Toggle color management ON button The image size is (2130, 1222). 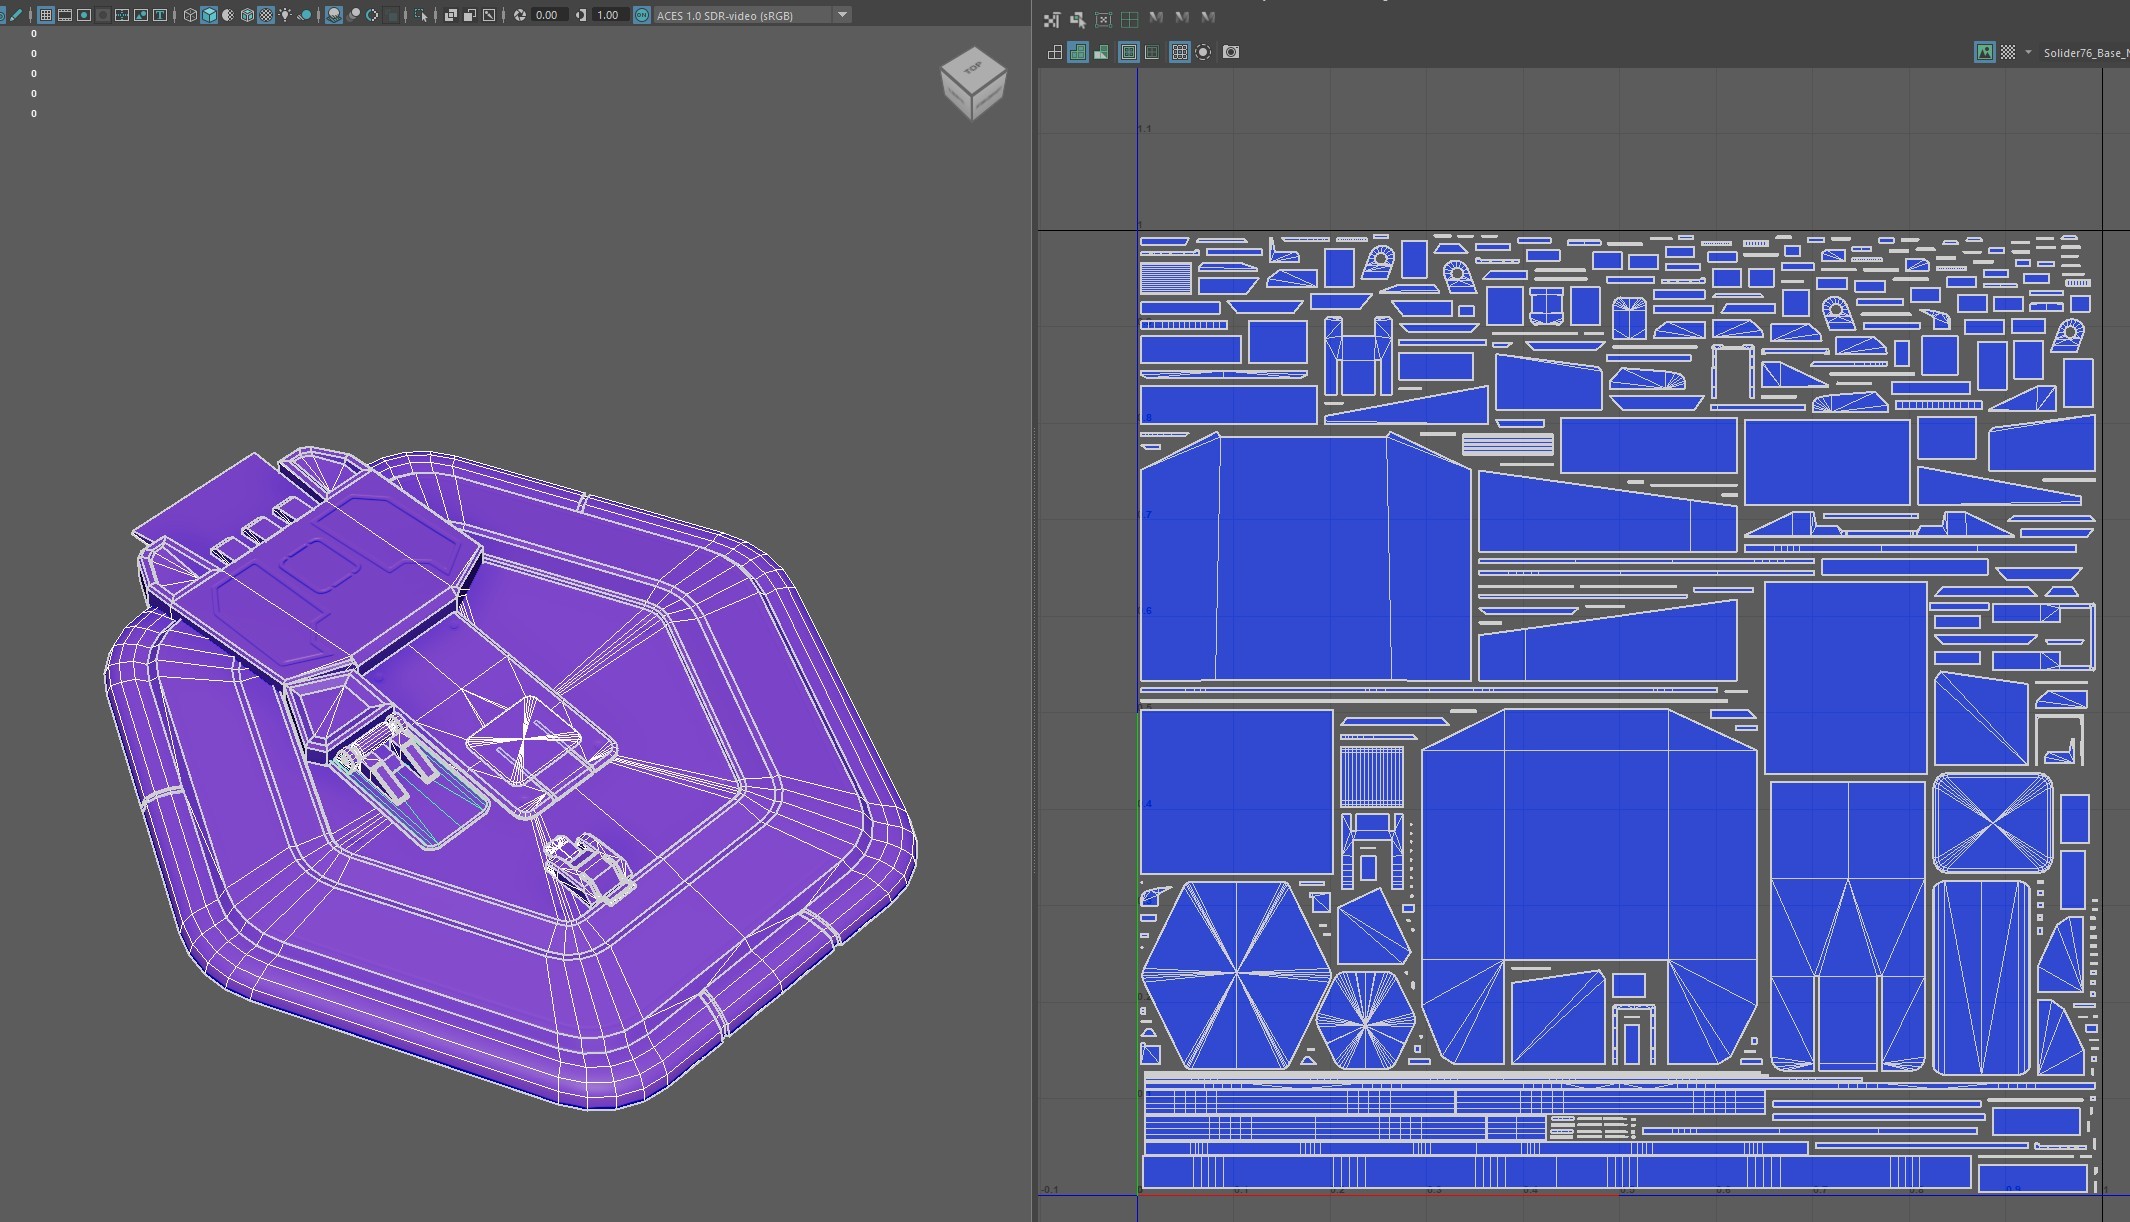642,15
